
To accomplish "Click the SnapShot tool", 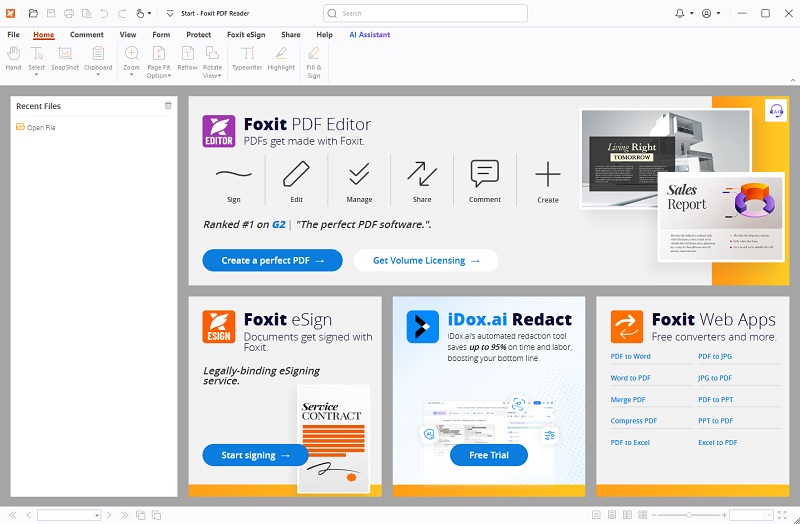I will coord(65,58).
